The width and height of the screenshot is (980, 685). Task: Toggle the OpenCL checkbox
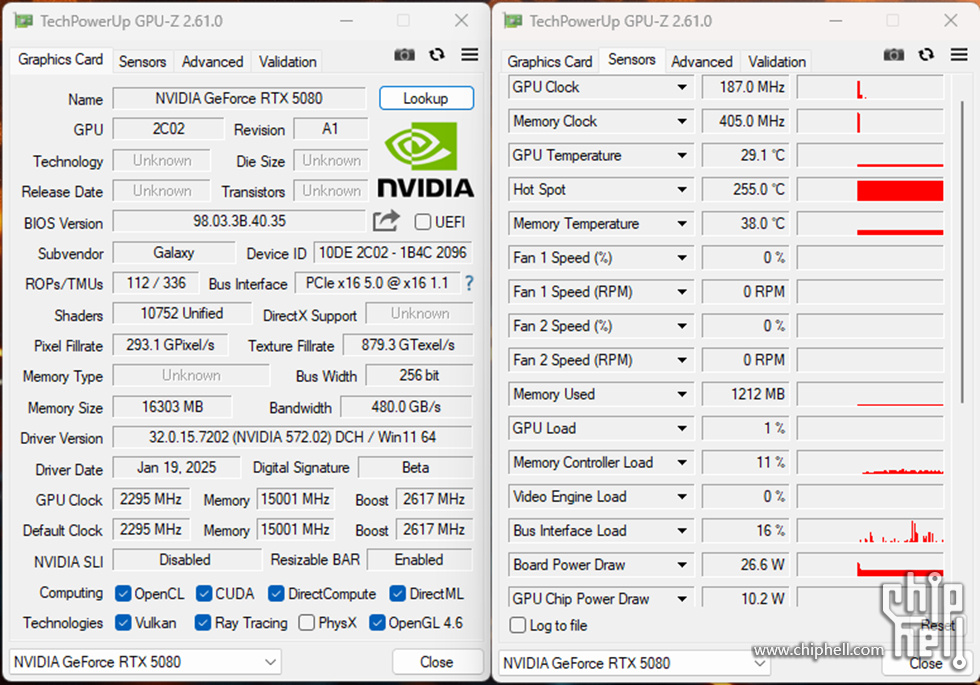[x=123, y=593]
